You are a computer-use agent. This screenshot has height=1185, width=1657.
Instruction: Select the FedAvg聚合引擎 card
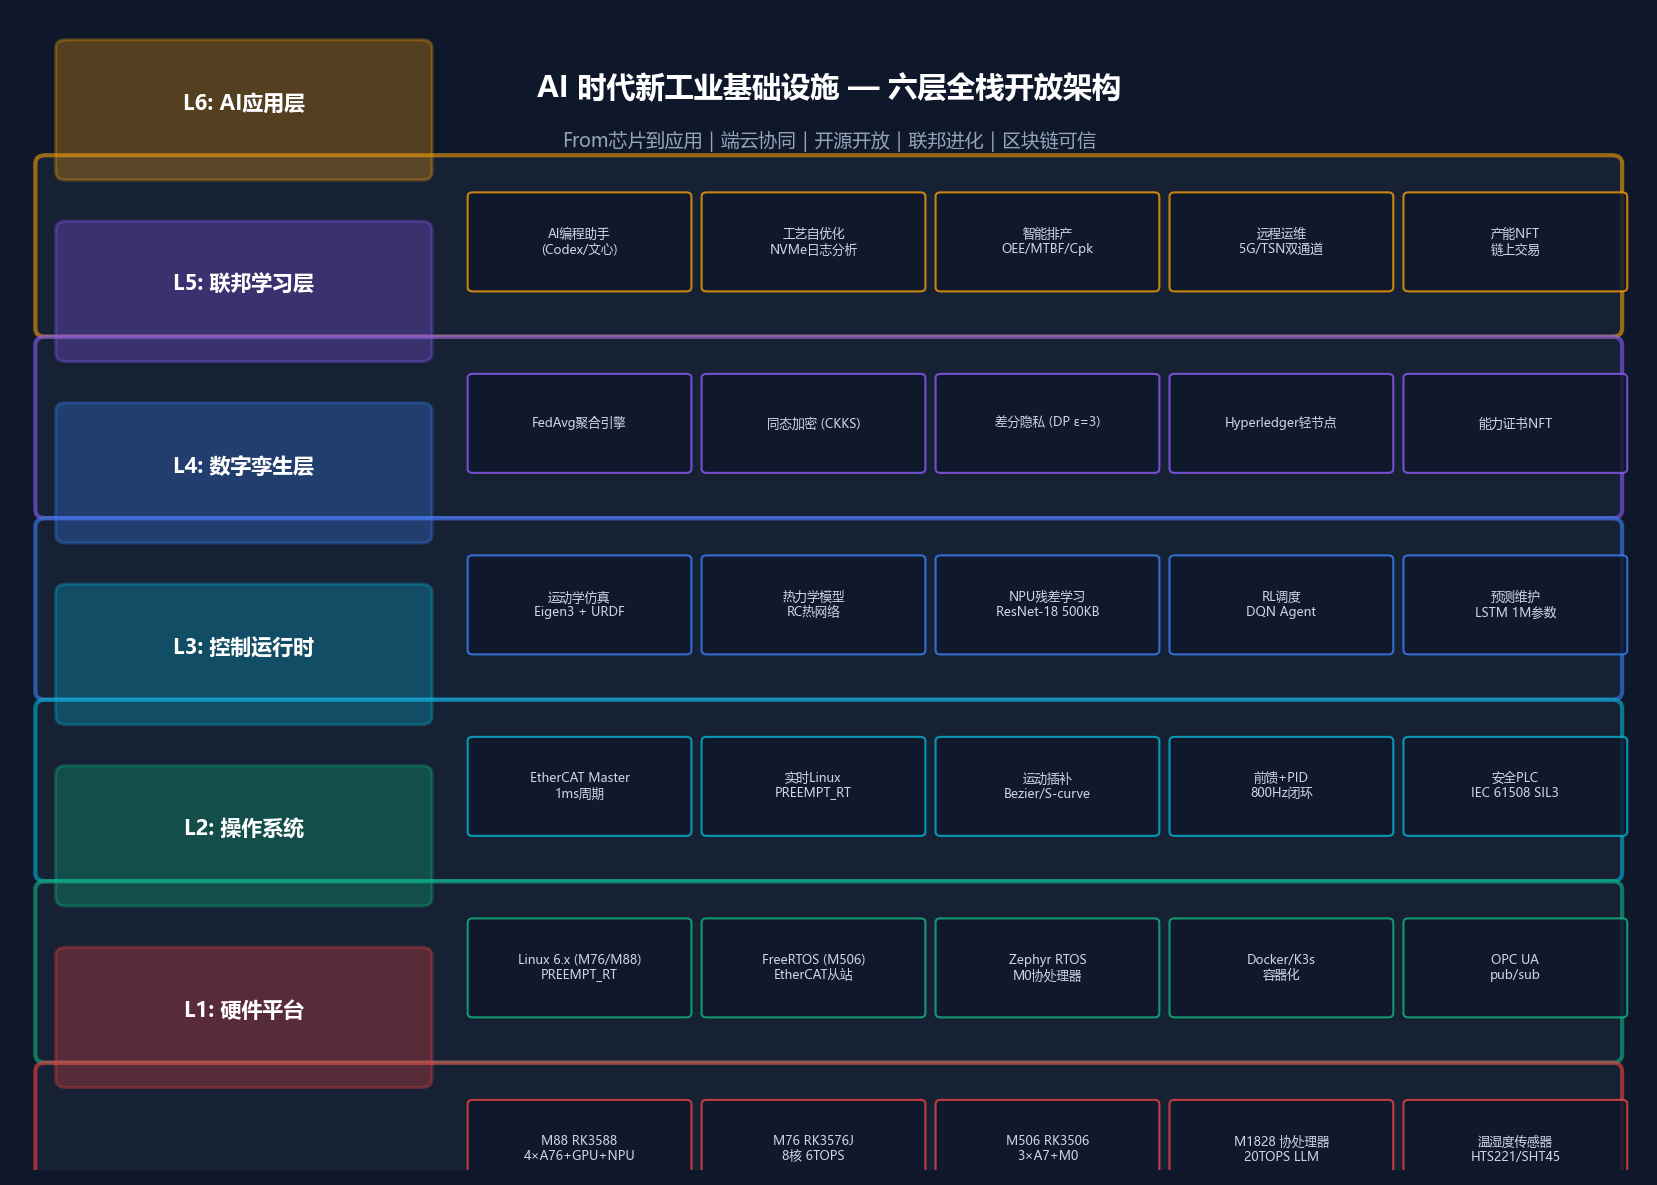pyautogui.click(x=579, y=423)
